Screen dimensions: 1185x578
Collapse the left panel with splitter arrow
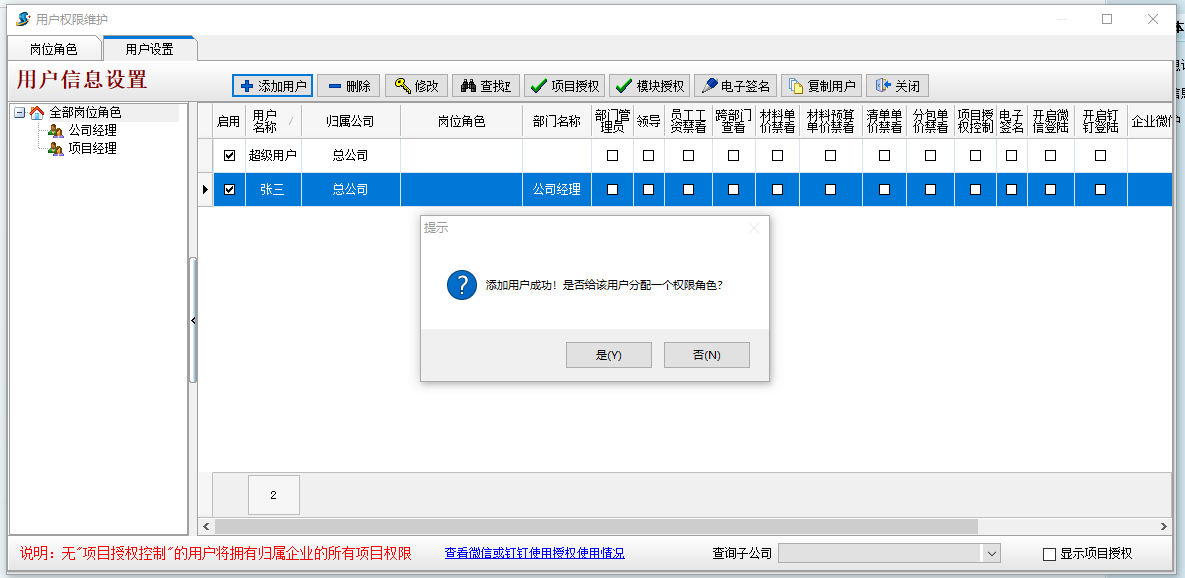click(x=193, y=320)
